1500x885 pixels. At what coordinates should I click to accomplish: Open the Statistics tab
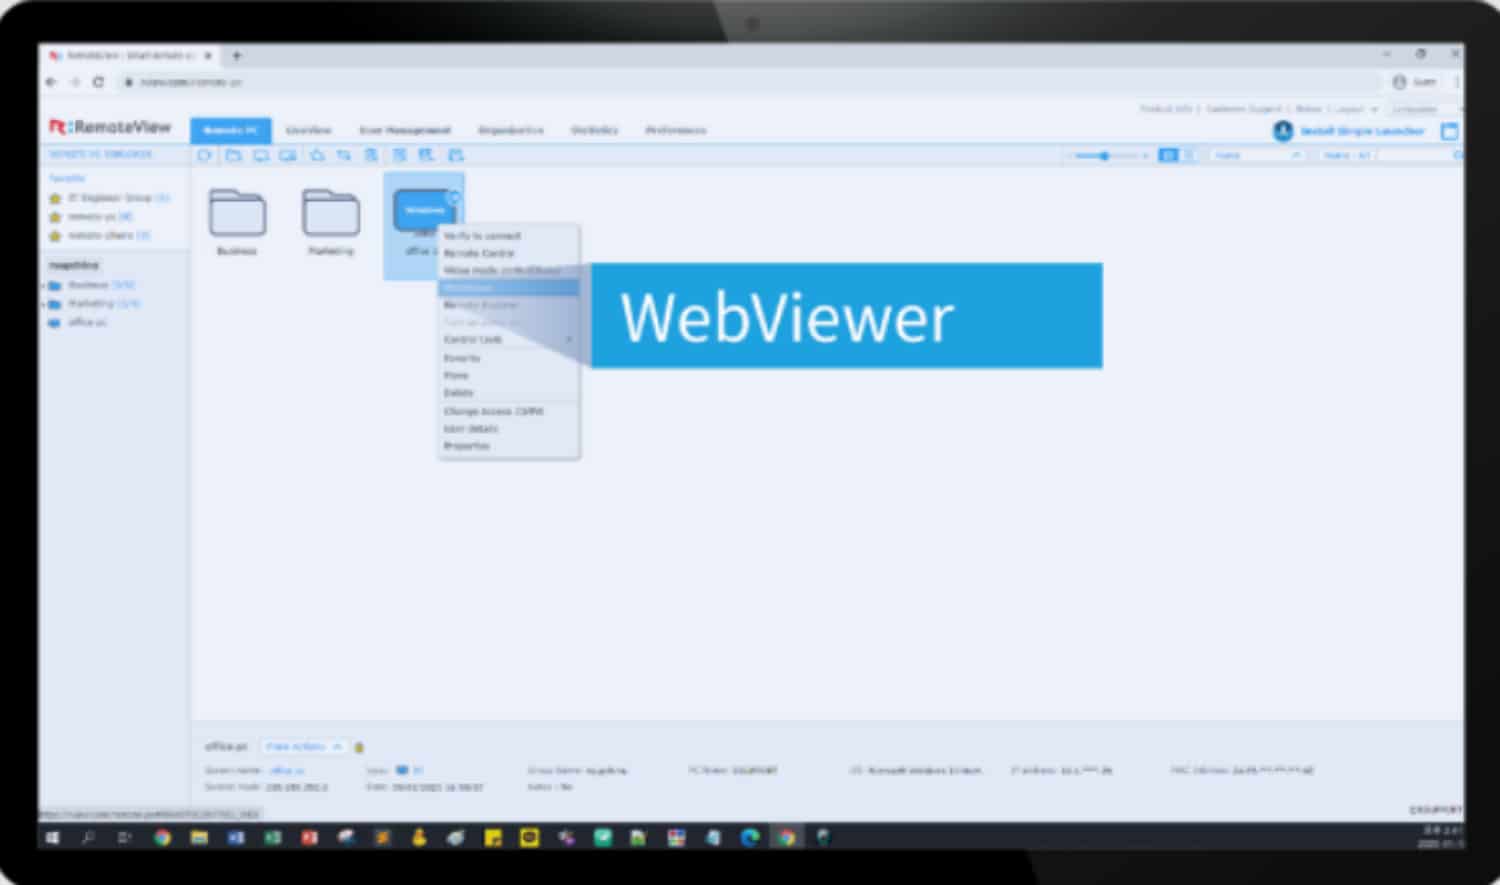(594, 130)
